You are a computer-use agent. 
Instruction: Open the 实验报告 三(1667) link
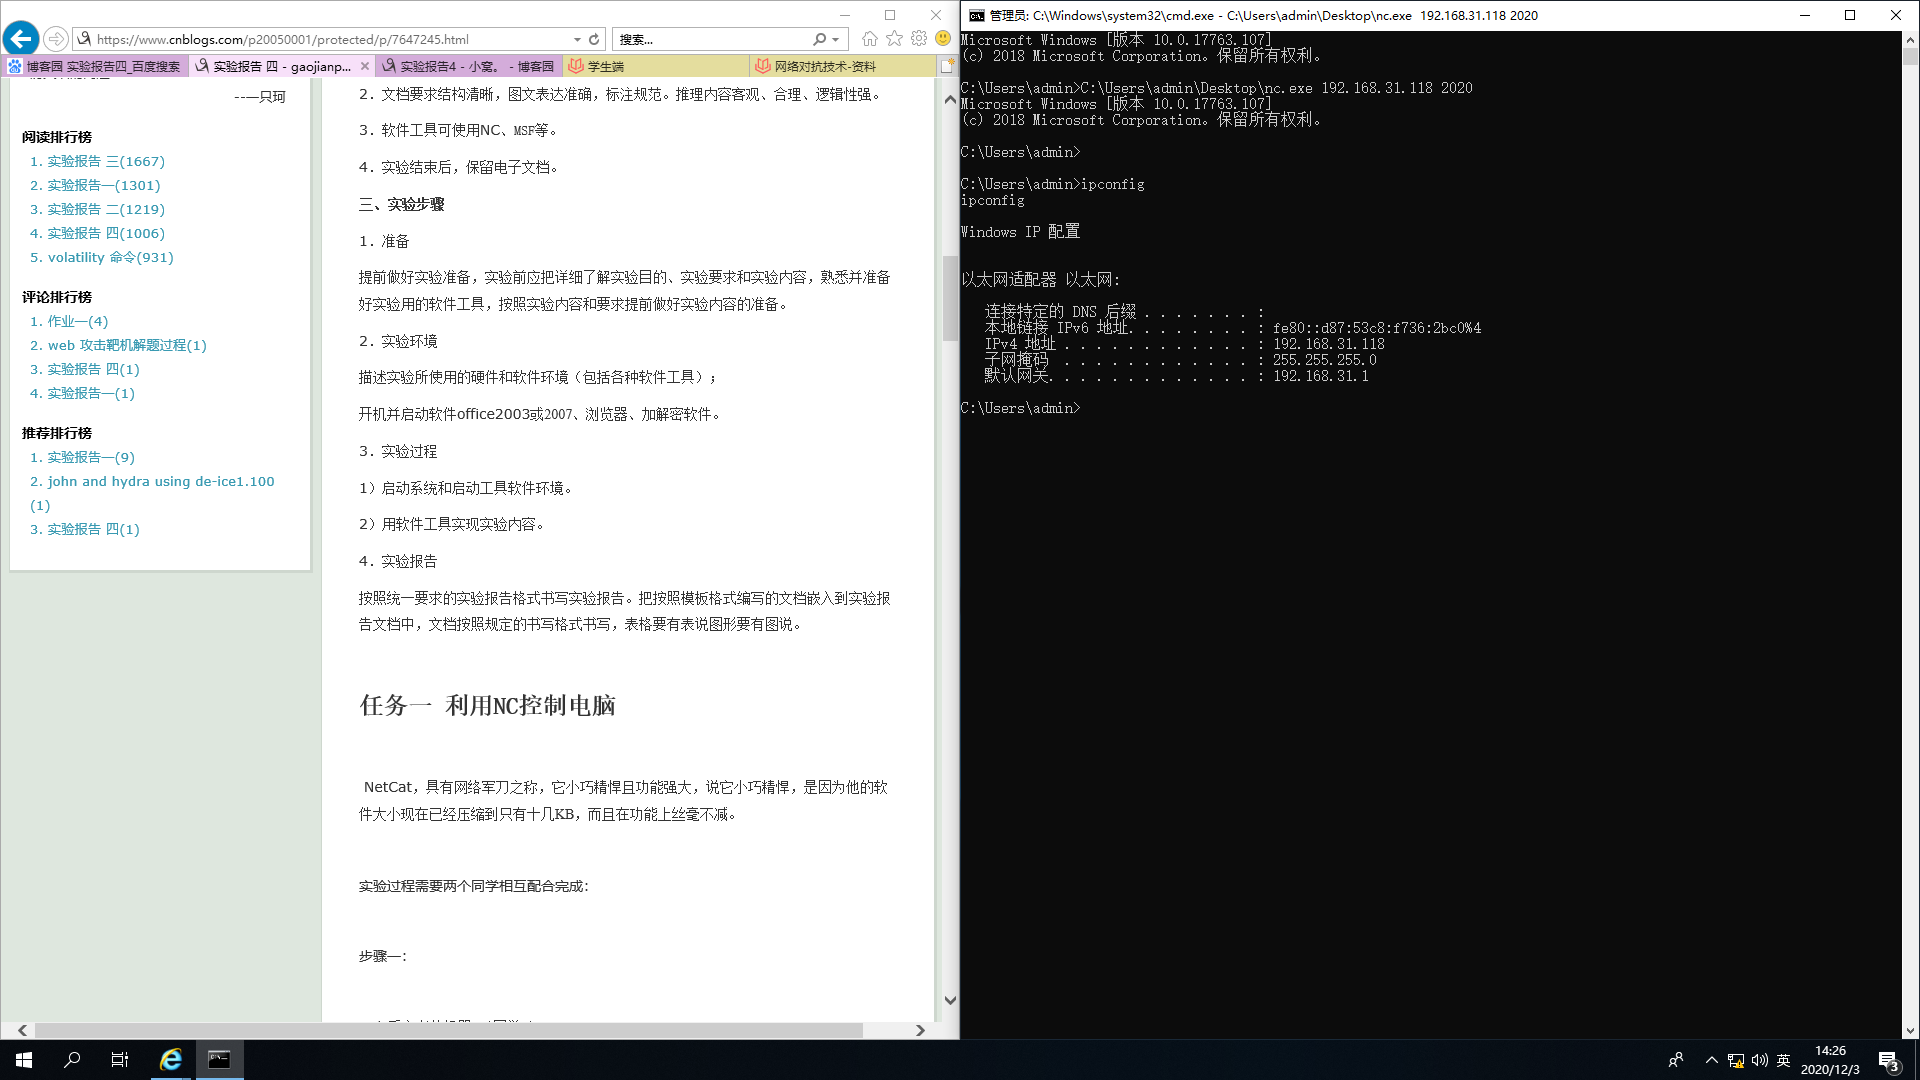105,161
